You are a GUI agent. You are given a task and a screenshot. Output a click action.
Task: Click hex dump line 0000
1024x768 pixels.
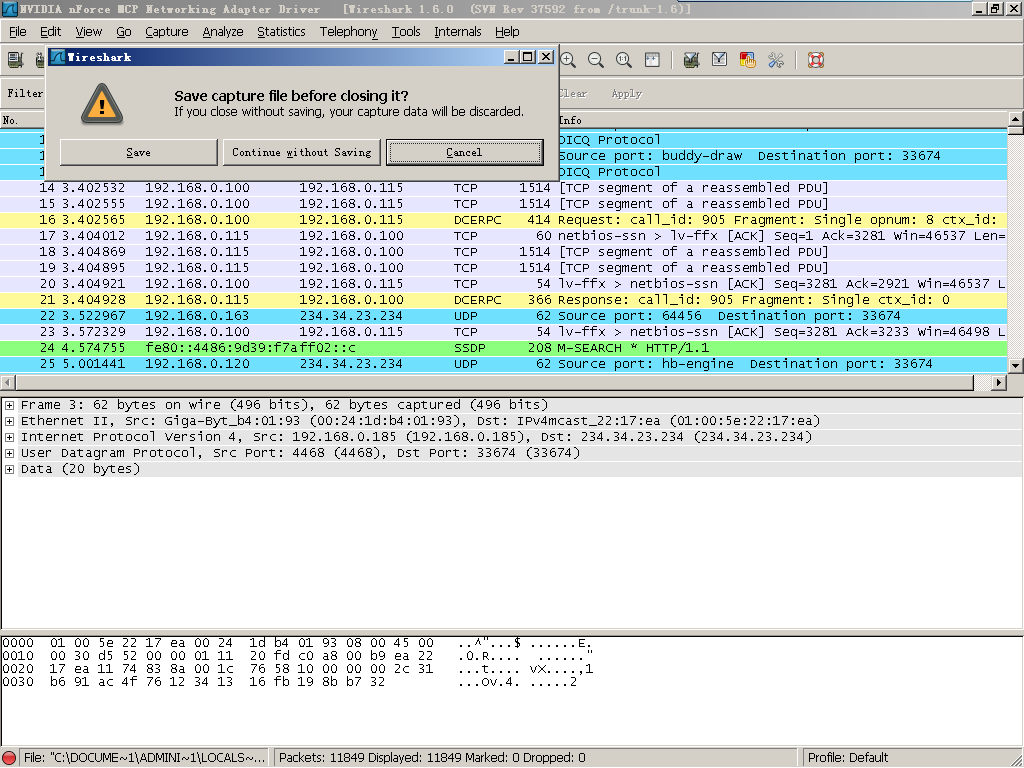coord(296,643)
